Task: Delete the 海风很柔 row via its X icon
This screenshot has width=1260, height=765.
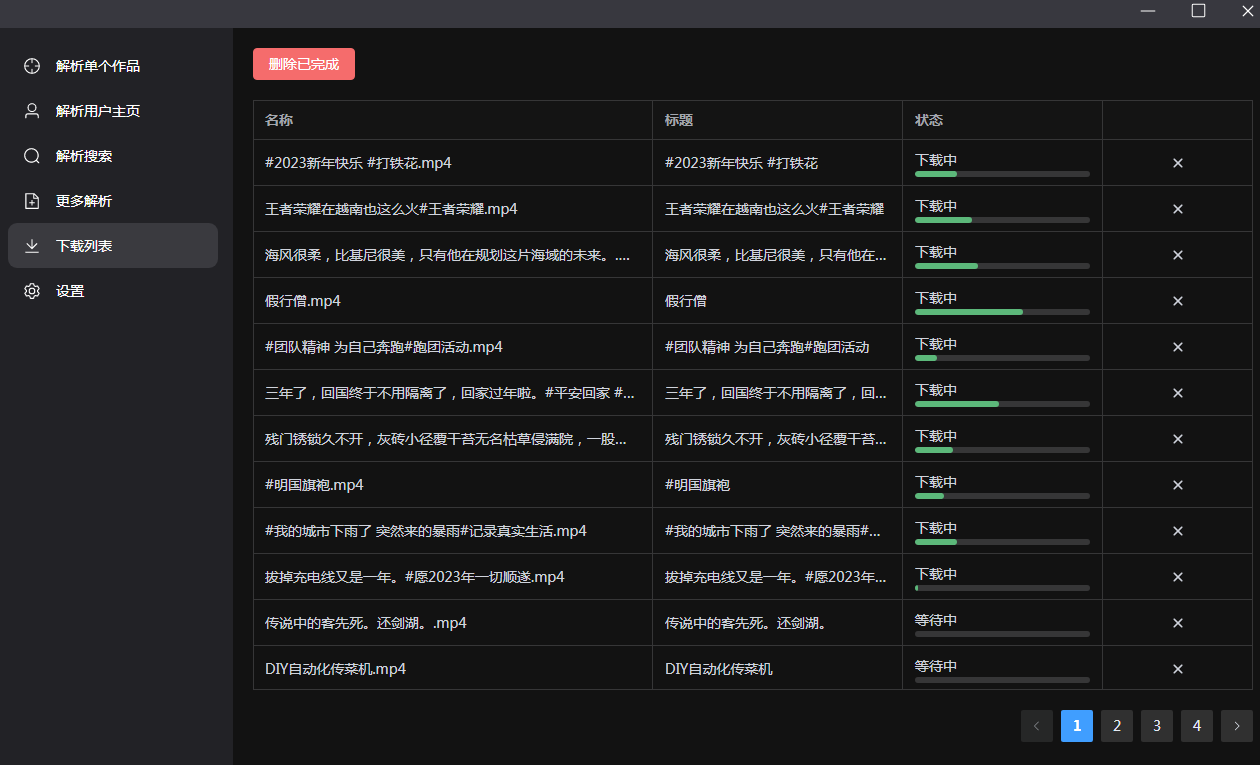Action: (1178, 255)
